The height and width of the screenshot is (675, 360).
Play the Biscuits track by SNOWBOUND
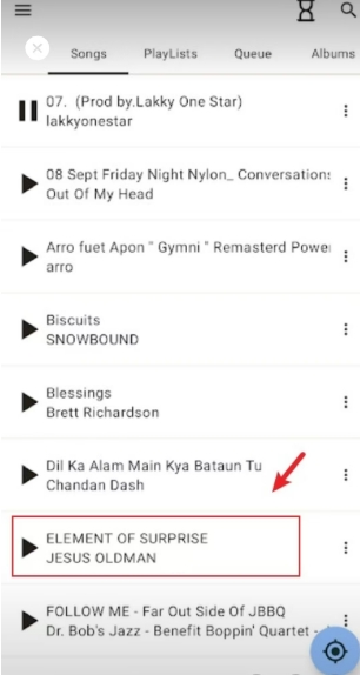point(29,329)
